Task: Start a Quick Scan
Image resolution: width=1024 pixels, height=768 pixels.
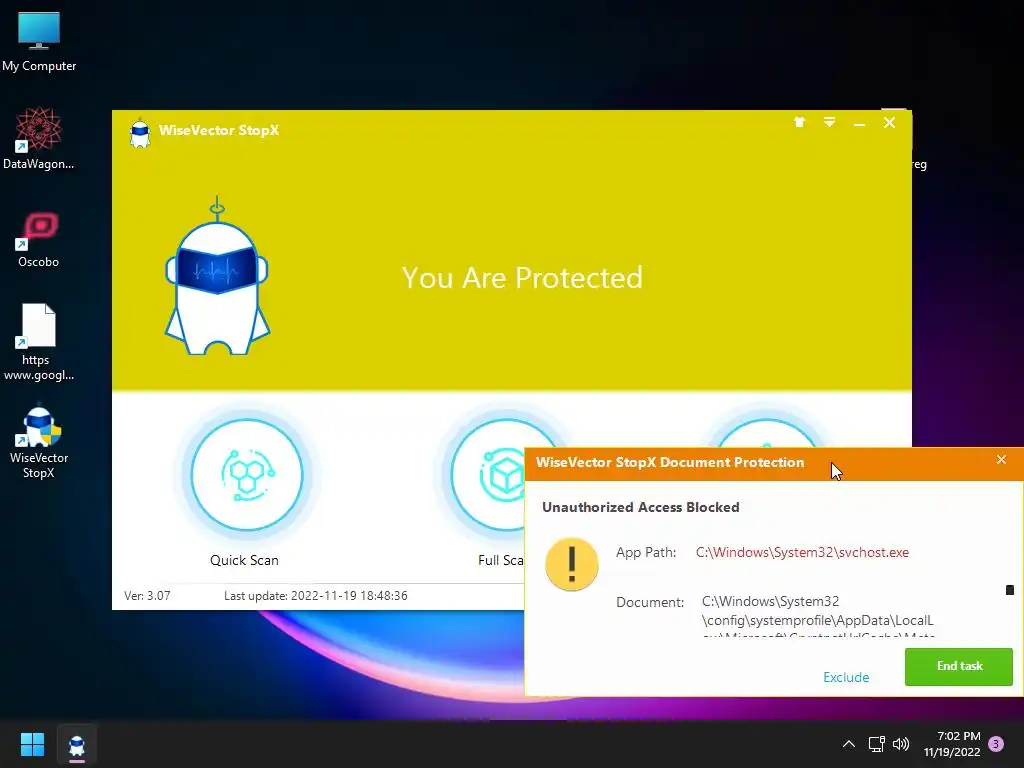Action: pos(246,475)
